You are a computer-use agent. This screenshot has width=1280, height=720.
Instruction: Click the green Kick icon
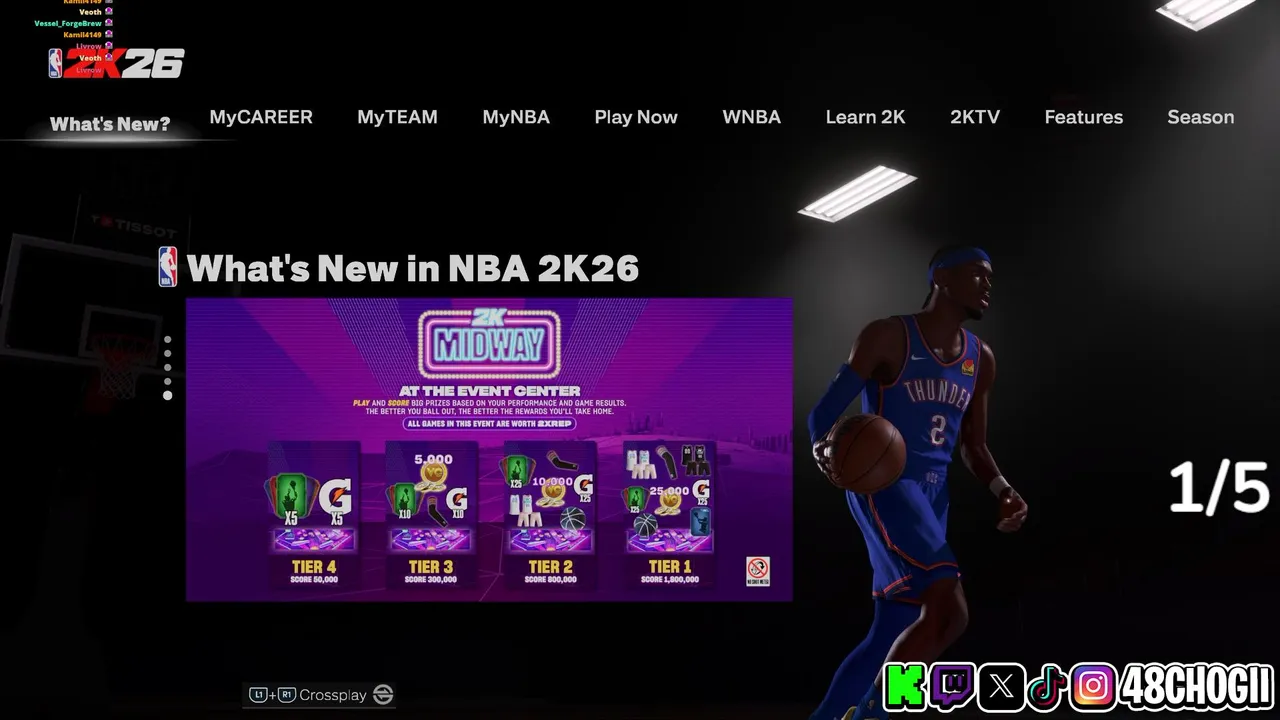coord(904,687)
